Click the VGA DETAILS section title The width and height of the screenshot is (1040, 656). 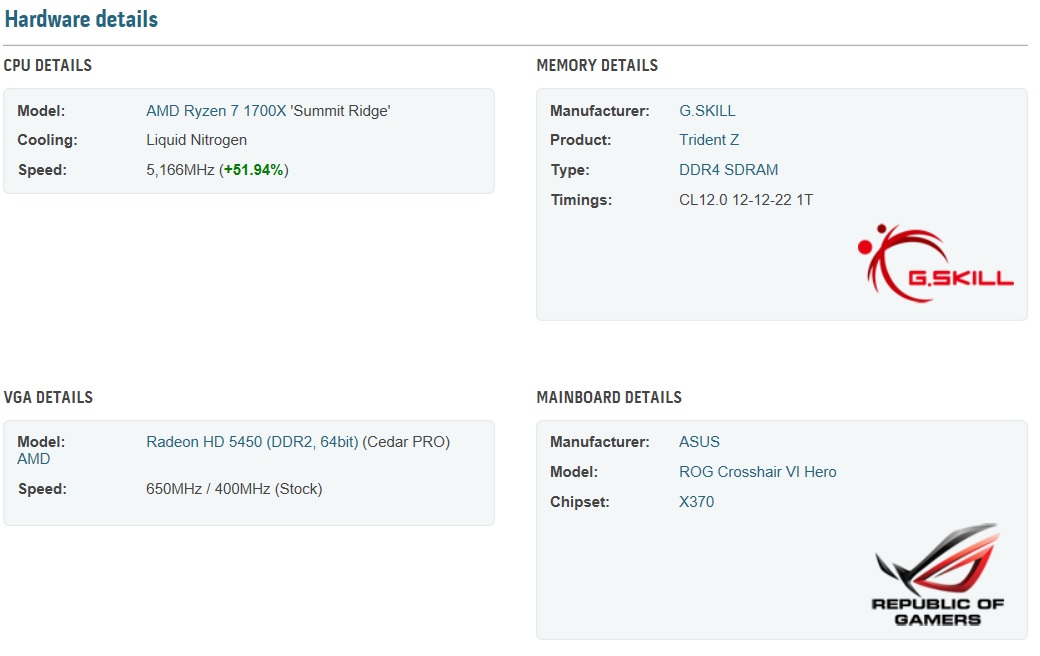[x=48, y=397]
